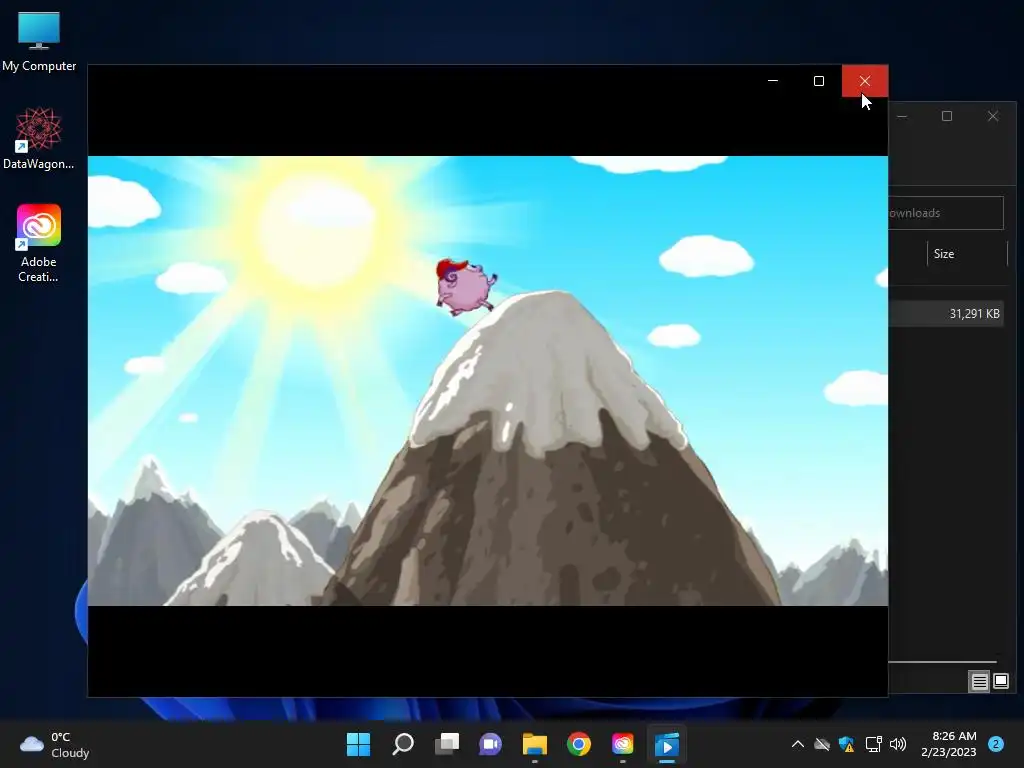Launch the DataWagon desktop shortcut
The width and height of the screenshot is (1024, 768).
pos(39,138)
